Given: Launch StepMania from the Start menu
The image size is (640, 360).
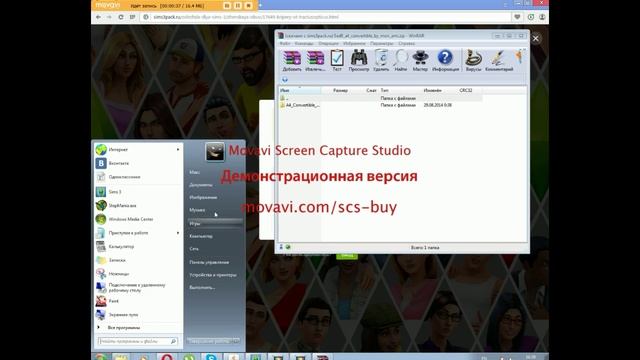Looking at the screenshot, I should point(138,205).
